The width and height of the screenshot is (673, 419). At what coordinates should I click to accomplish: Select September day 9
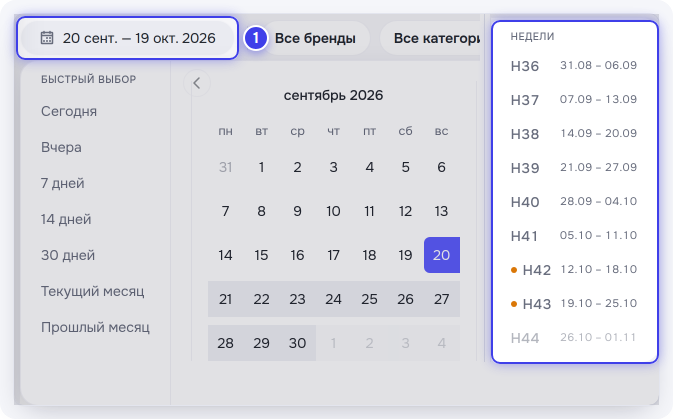point(297,211)
